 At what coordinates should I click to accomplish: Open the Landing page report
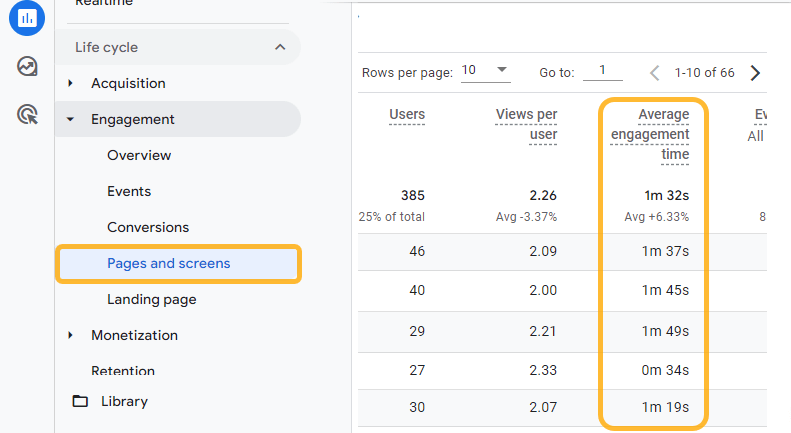coord(151,299)
